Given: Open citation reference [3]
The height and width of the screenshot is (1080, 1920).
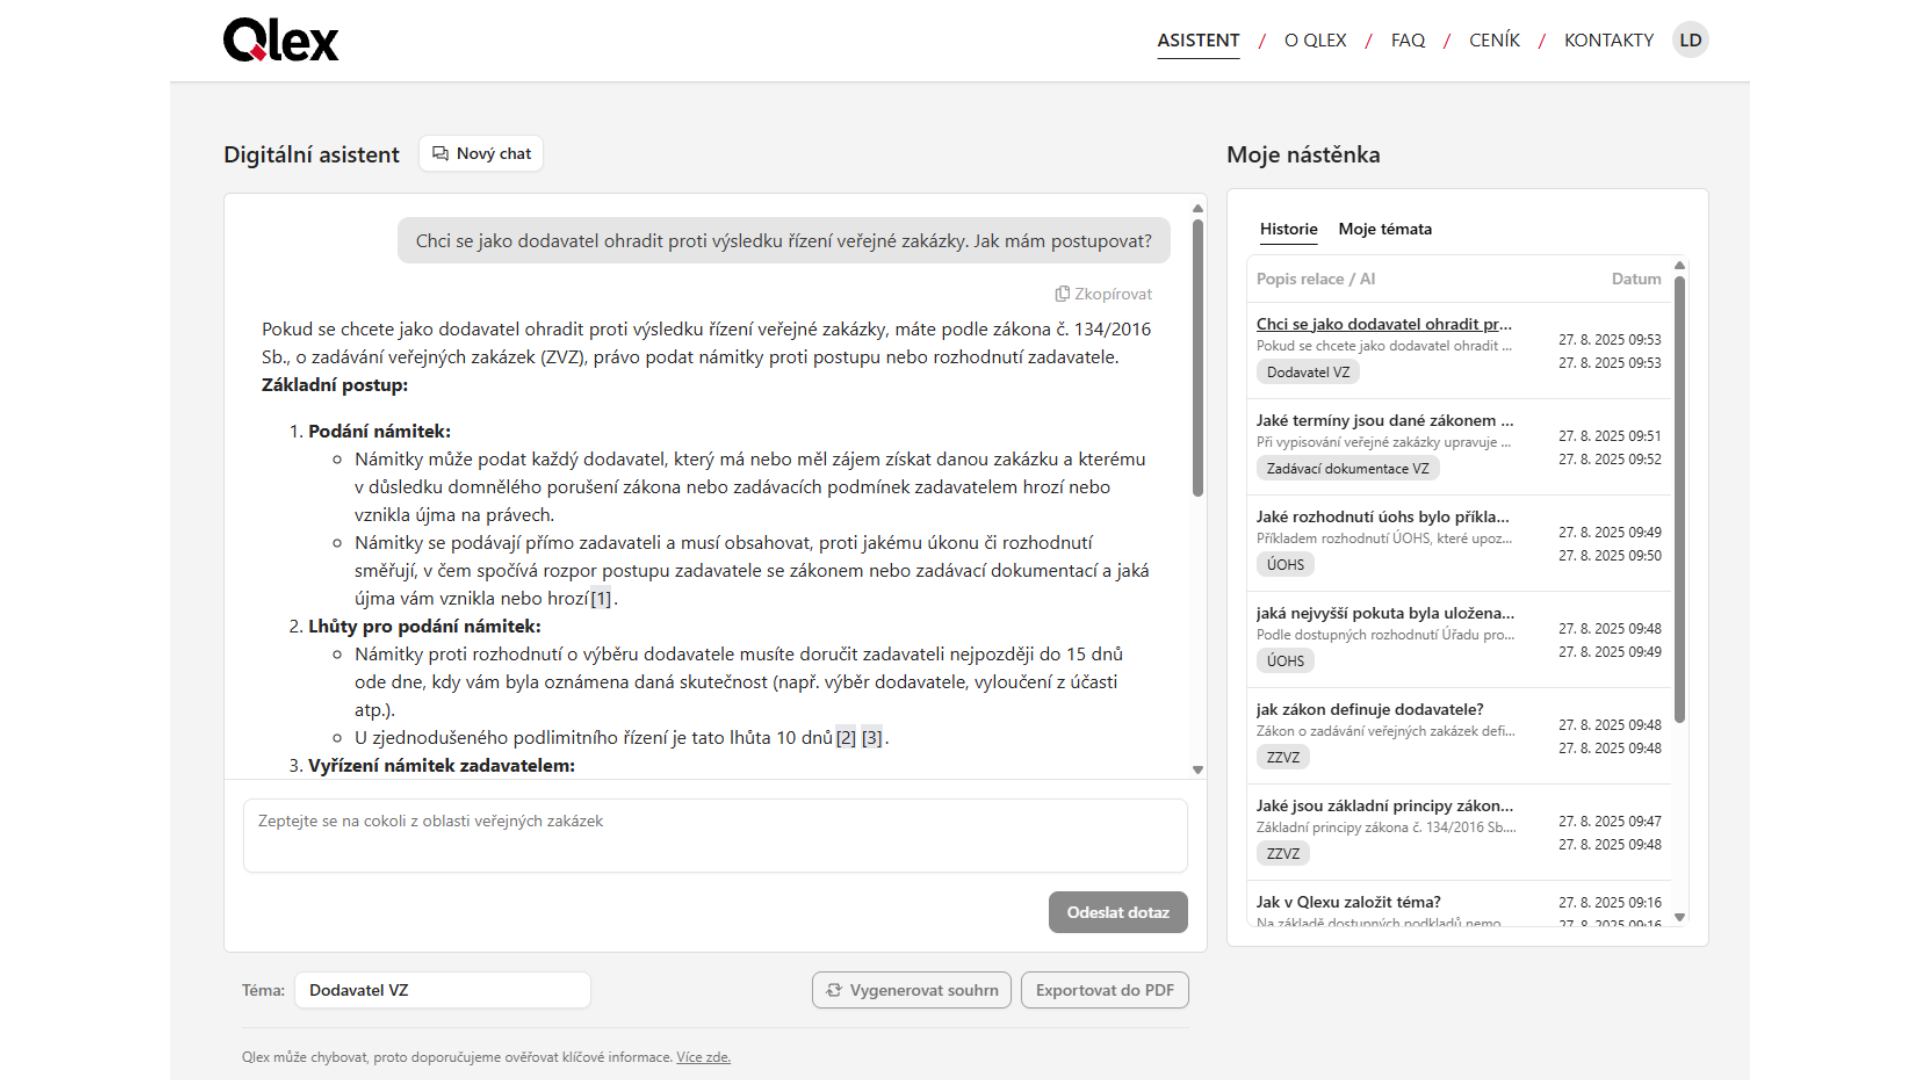Looking at the screenshot, I should pos(872,738).
